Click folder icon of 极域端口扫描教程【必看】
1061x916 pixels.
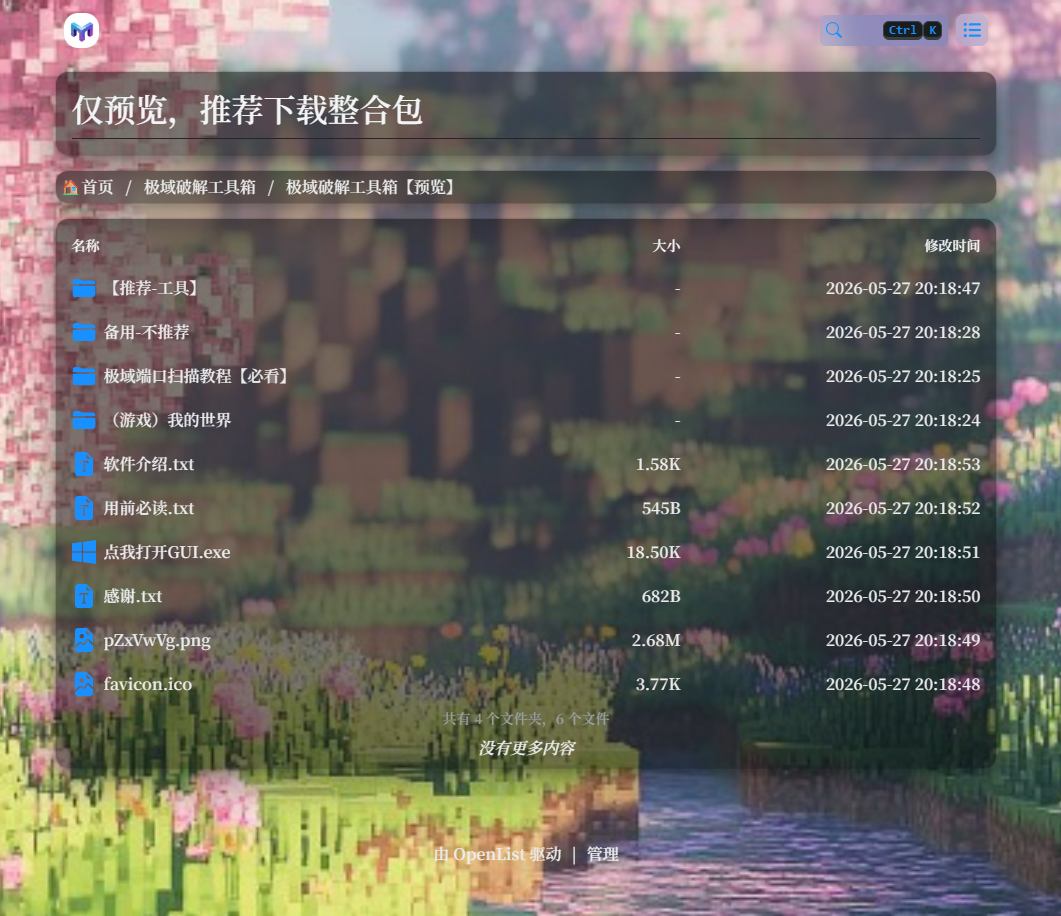[84, 376]
